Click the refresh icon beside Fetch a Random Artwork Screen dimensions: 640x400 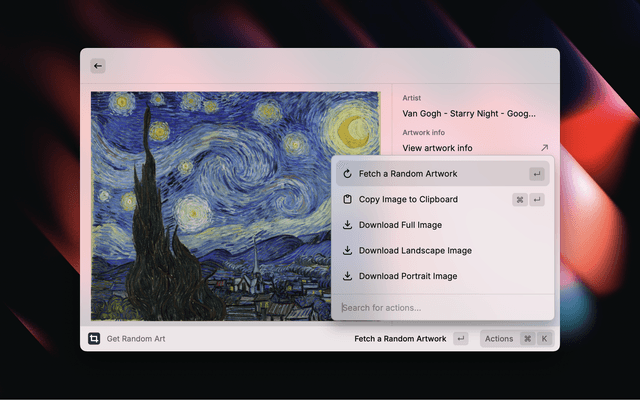347,174
